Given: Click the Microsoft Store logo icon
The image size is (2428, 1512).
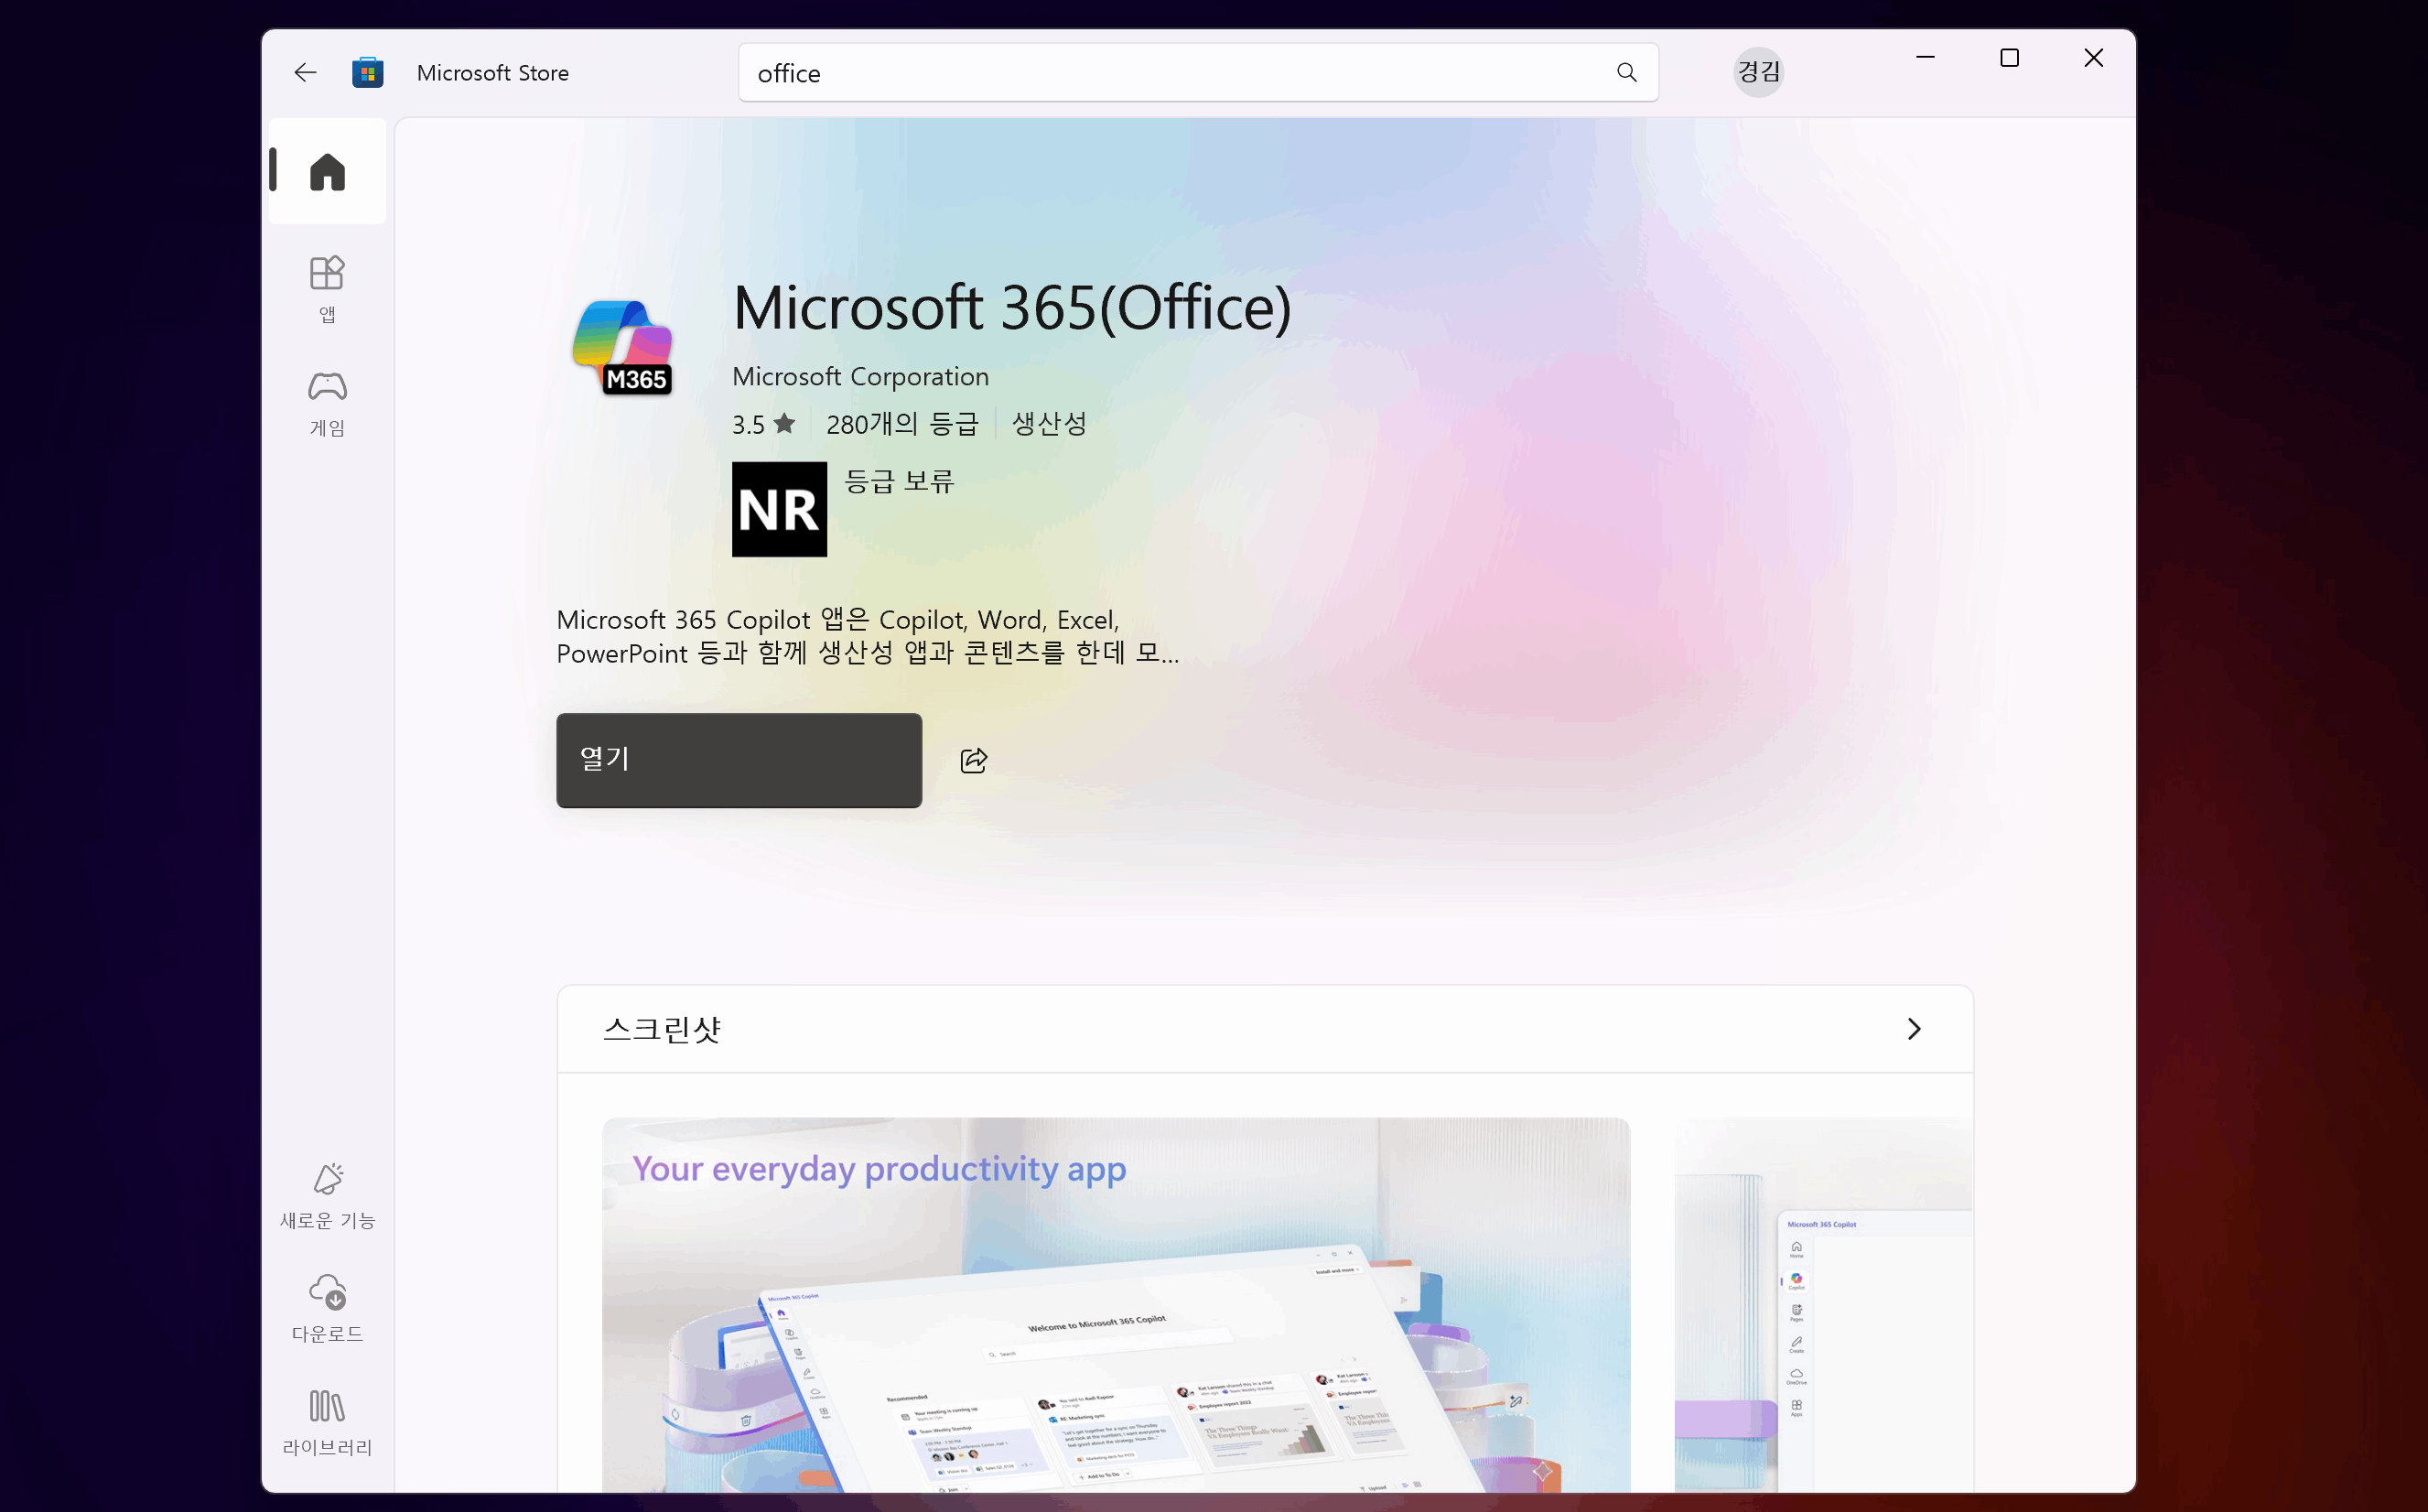Looking at the screenshot, I should point(368,72).
